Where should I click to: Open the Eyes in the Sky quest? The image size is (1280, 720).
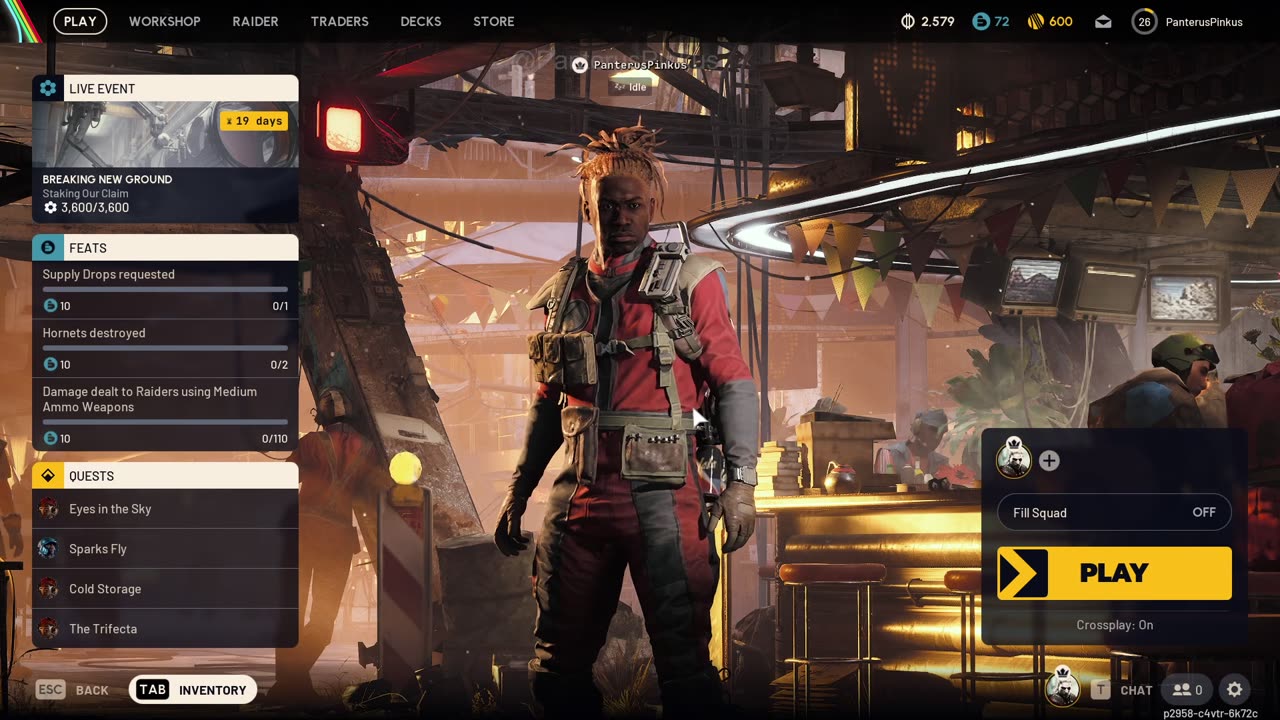click(x=165, y=509)
